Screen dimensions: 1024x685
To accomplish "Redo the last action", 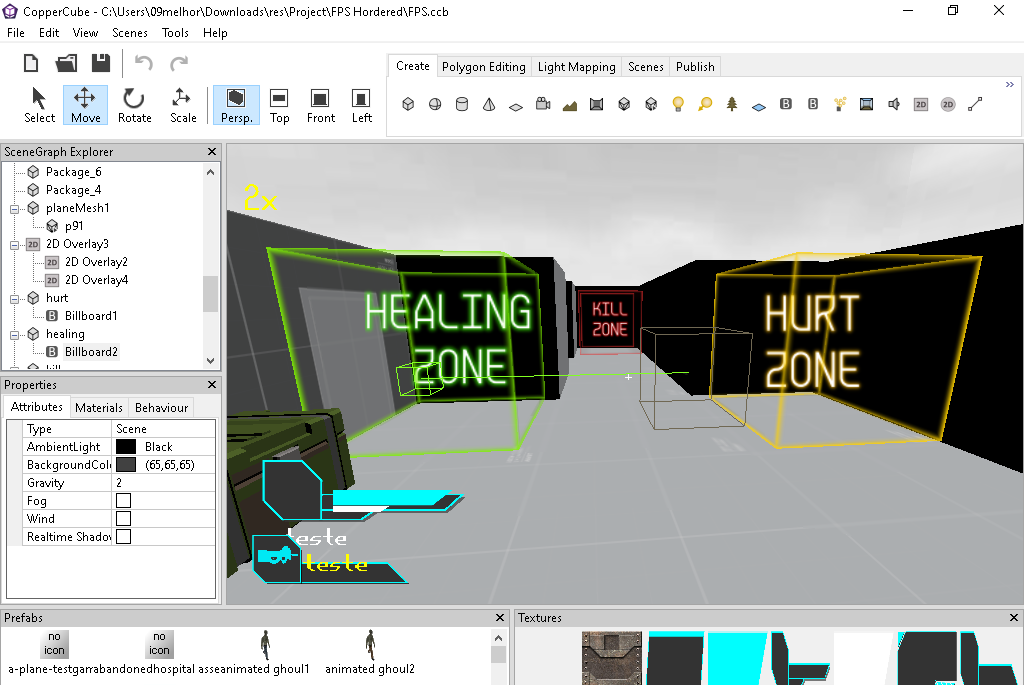I will (179, 63).
